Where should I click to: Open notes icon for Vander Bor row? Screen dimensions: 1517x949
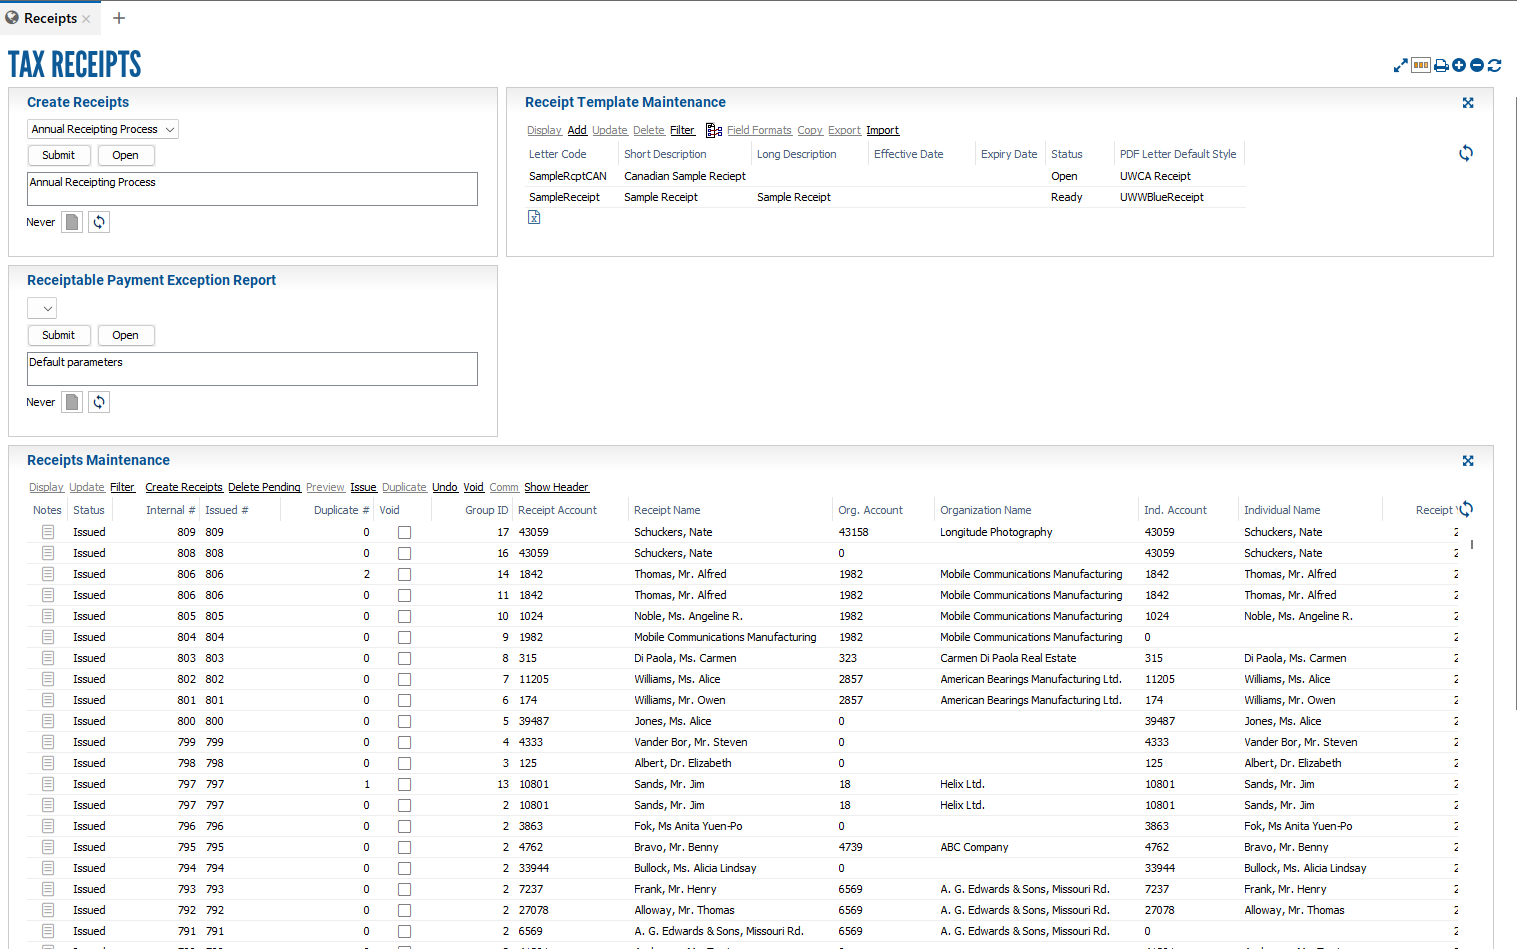[48, 742]
